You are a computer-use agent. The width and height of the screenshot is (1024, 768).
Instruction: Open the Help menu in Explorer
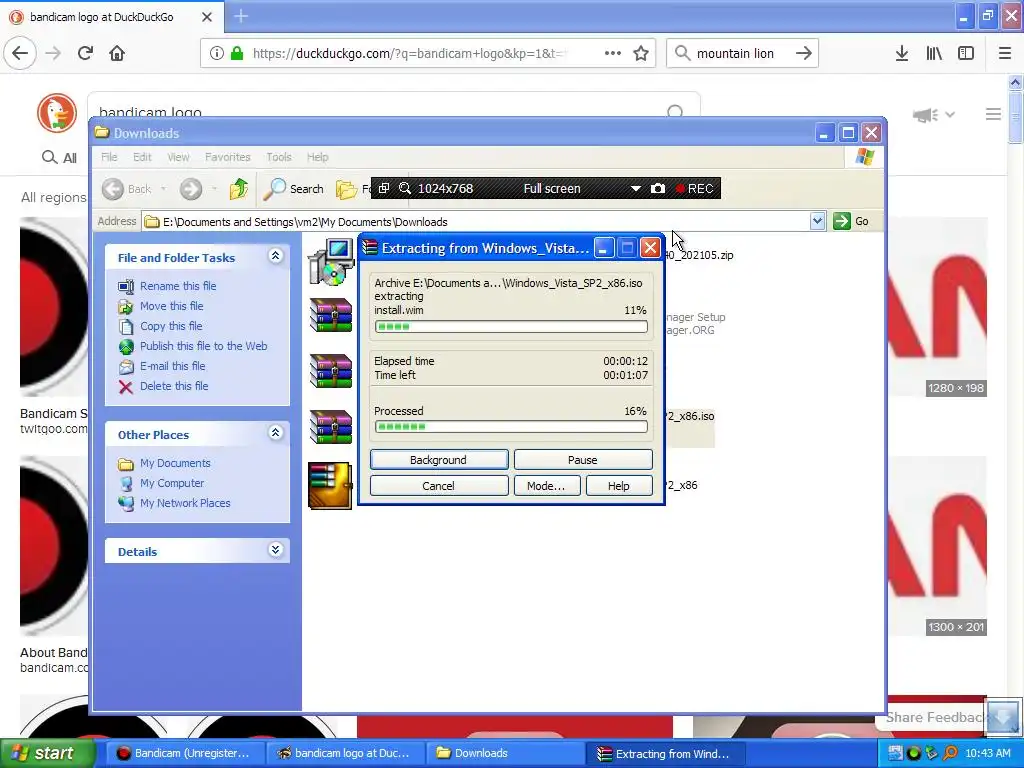(x=317, y=157)
